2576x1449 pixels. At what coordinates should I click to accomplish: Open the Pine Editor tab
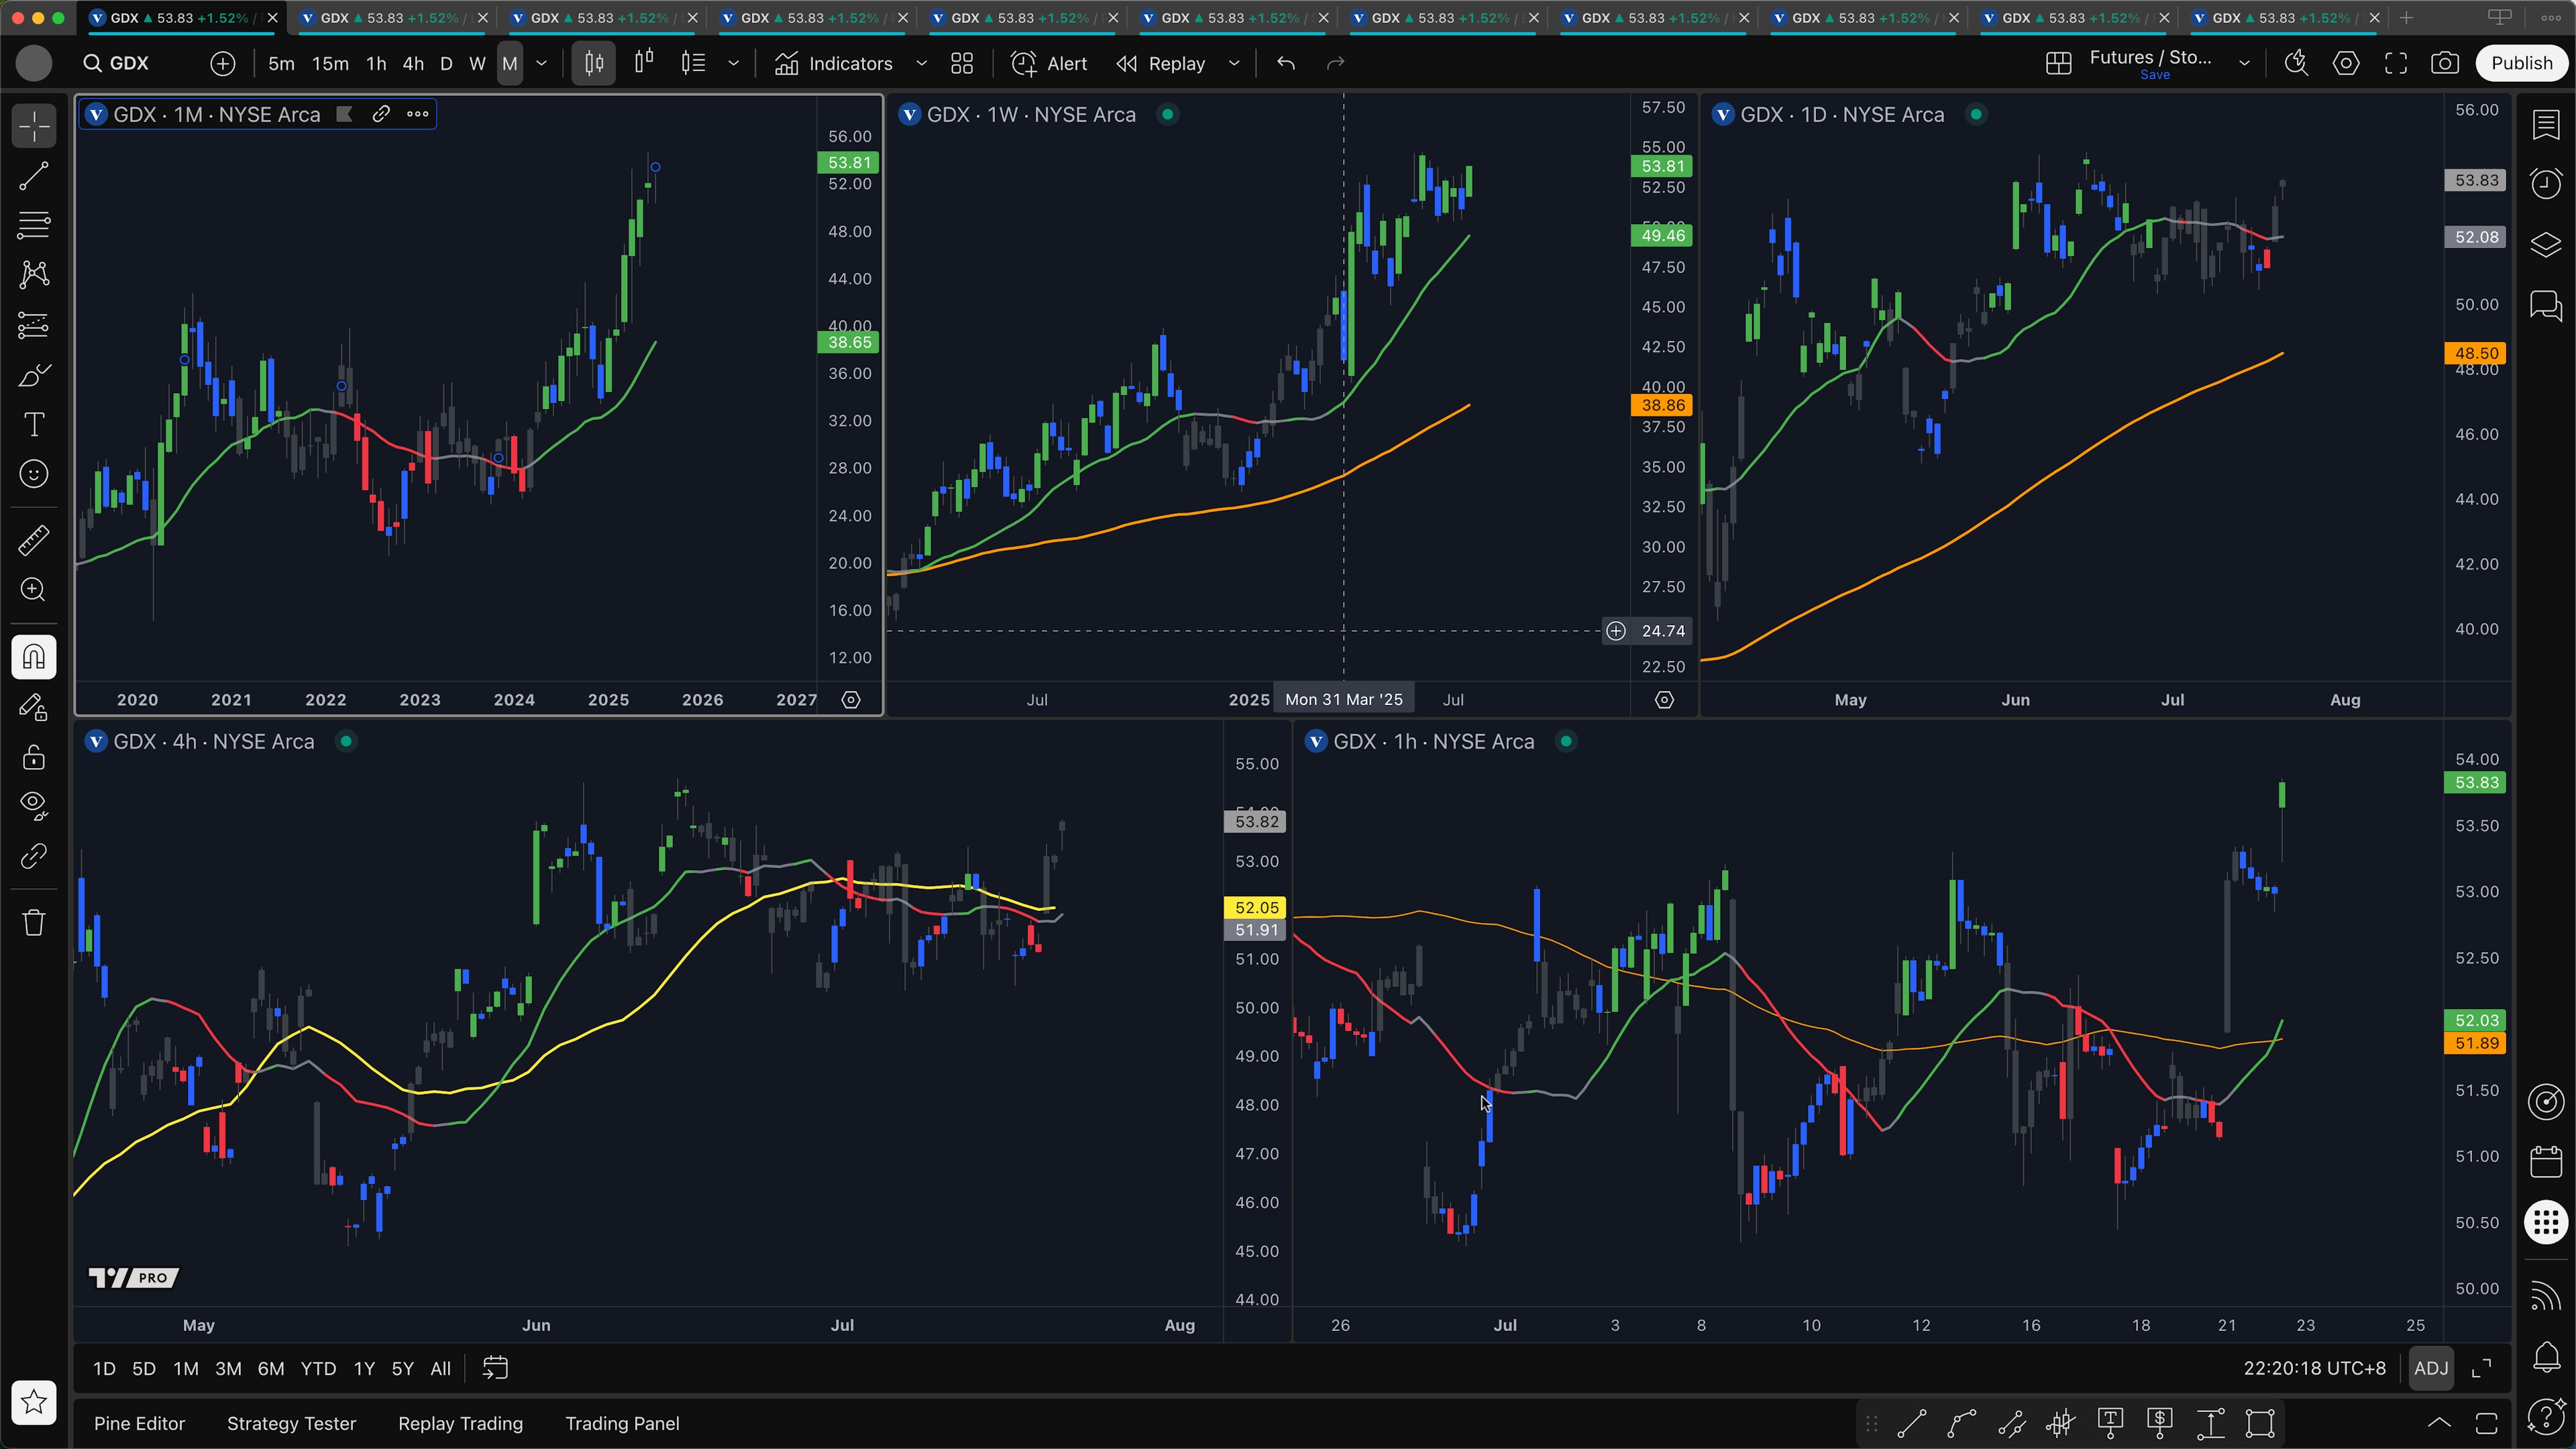(139, 1423)
